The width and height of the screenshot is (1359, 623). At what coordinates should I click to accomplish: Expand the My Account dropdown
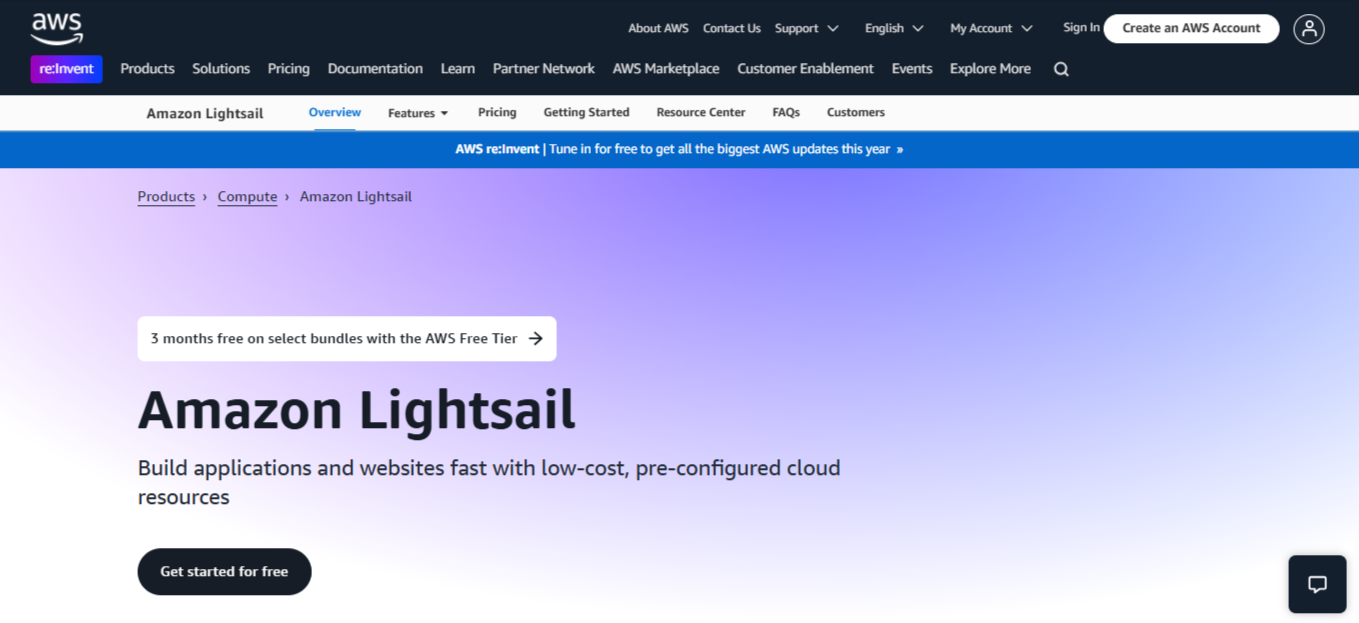click(991, 28)
